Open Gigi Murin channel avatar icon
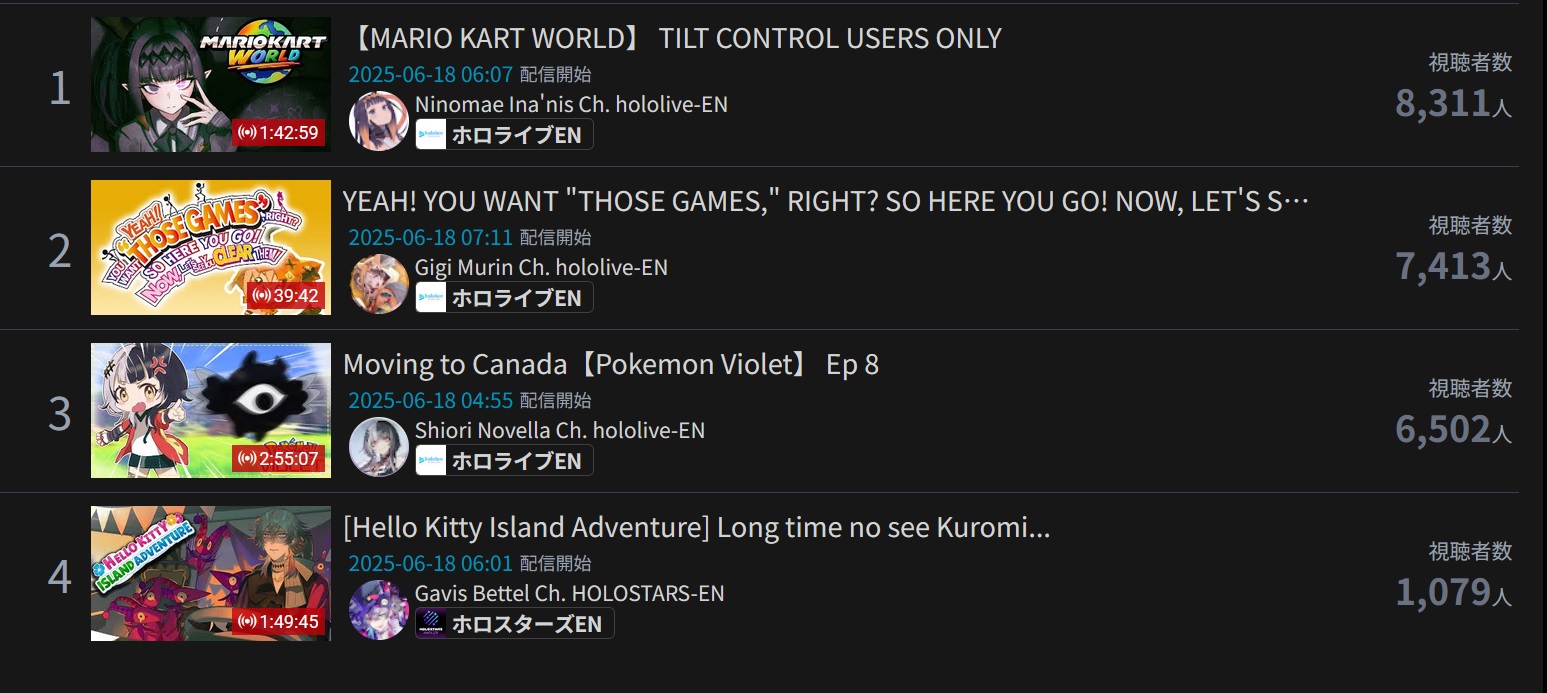 coord(379,284)
